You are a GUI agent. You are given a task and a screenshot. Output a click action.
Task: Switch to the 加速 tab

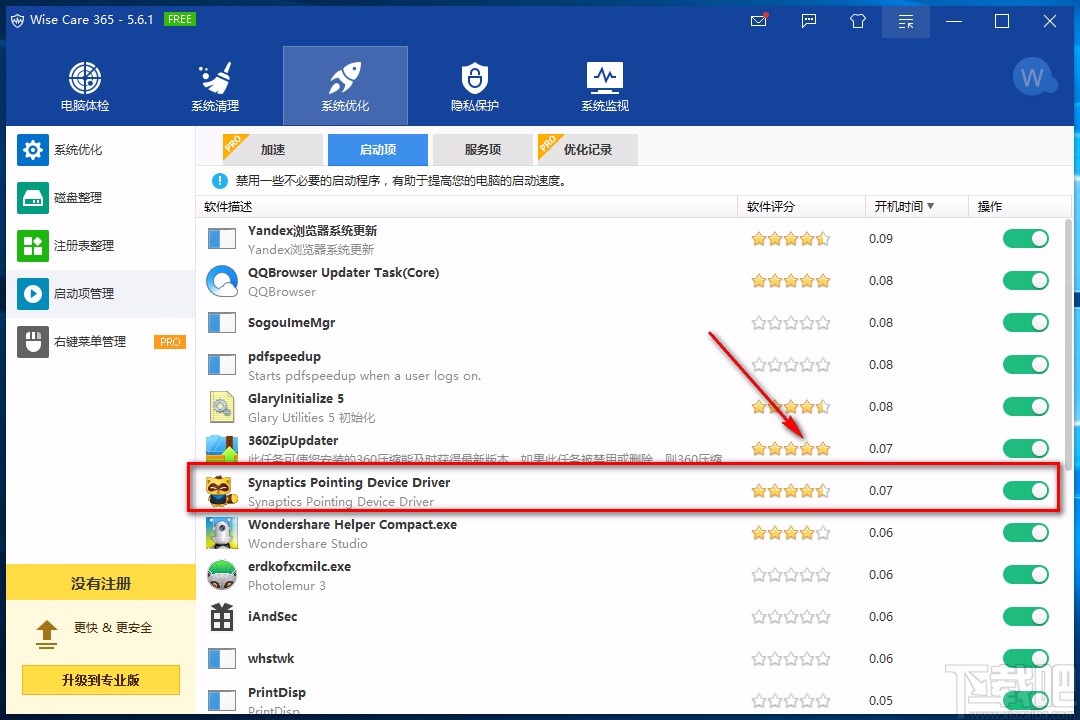[x=273, y=150]
